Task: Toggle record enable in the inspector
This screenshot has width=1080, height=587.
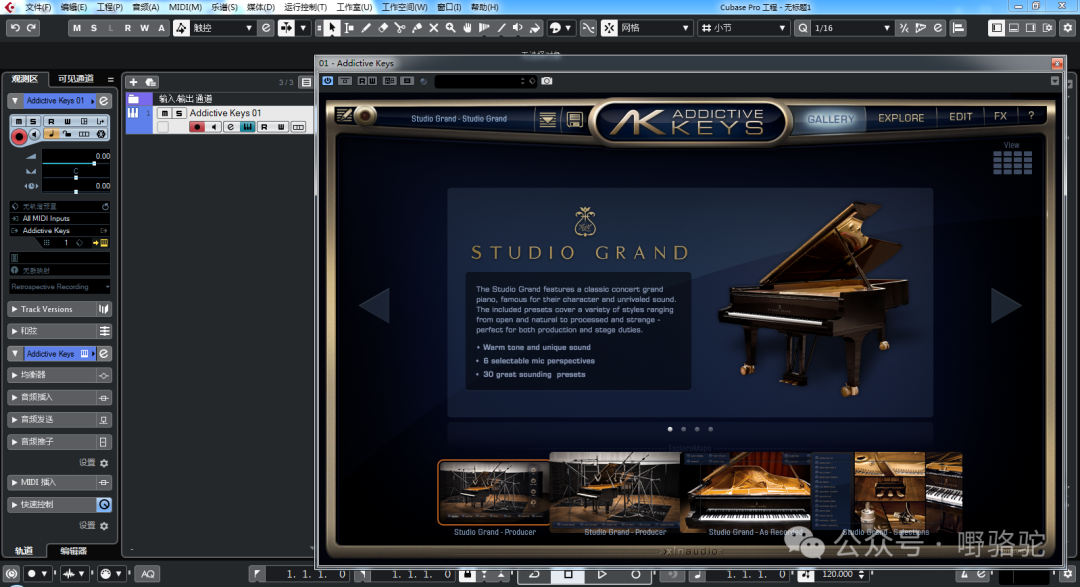Action: point(18,135)
